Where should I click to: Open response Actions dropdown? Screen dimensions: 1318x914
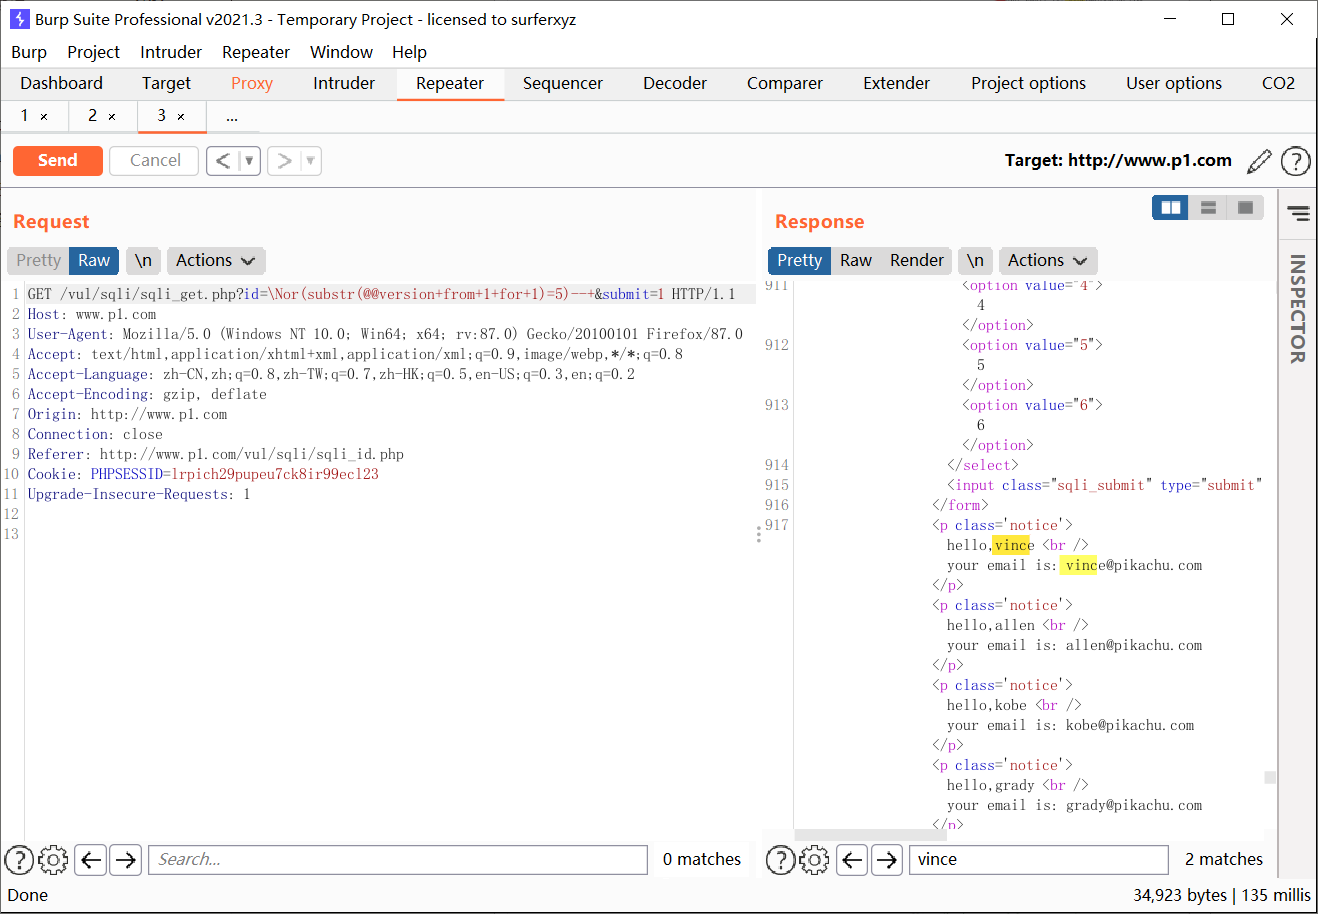1047,261
